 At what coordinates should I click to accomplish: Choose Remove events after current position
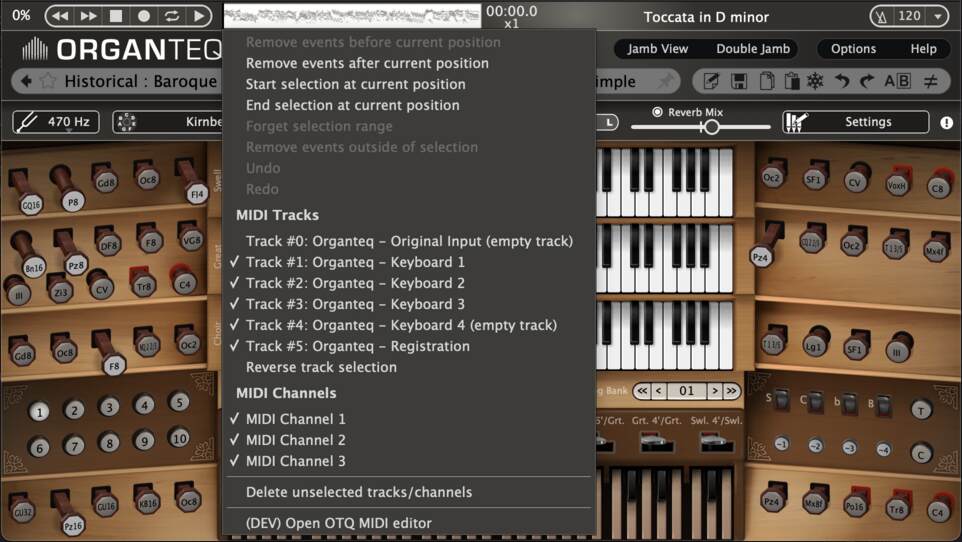click(x=409, y=63)
